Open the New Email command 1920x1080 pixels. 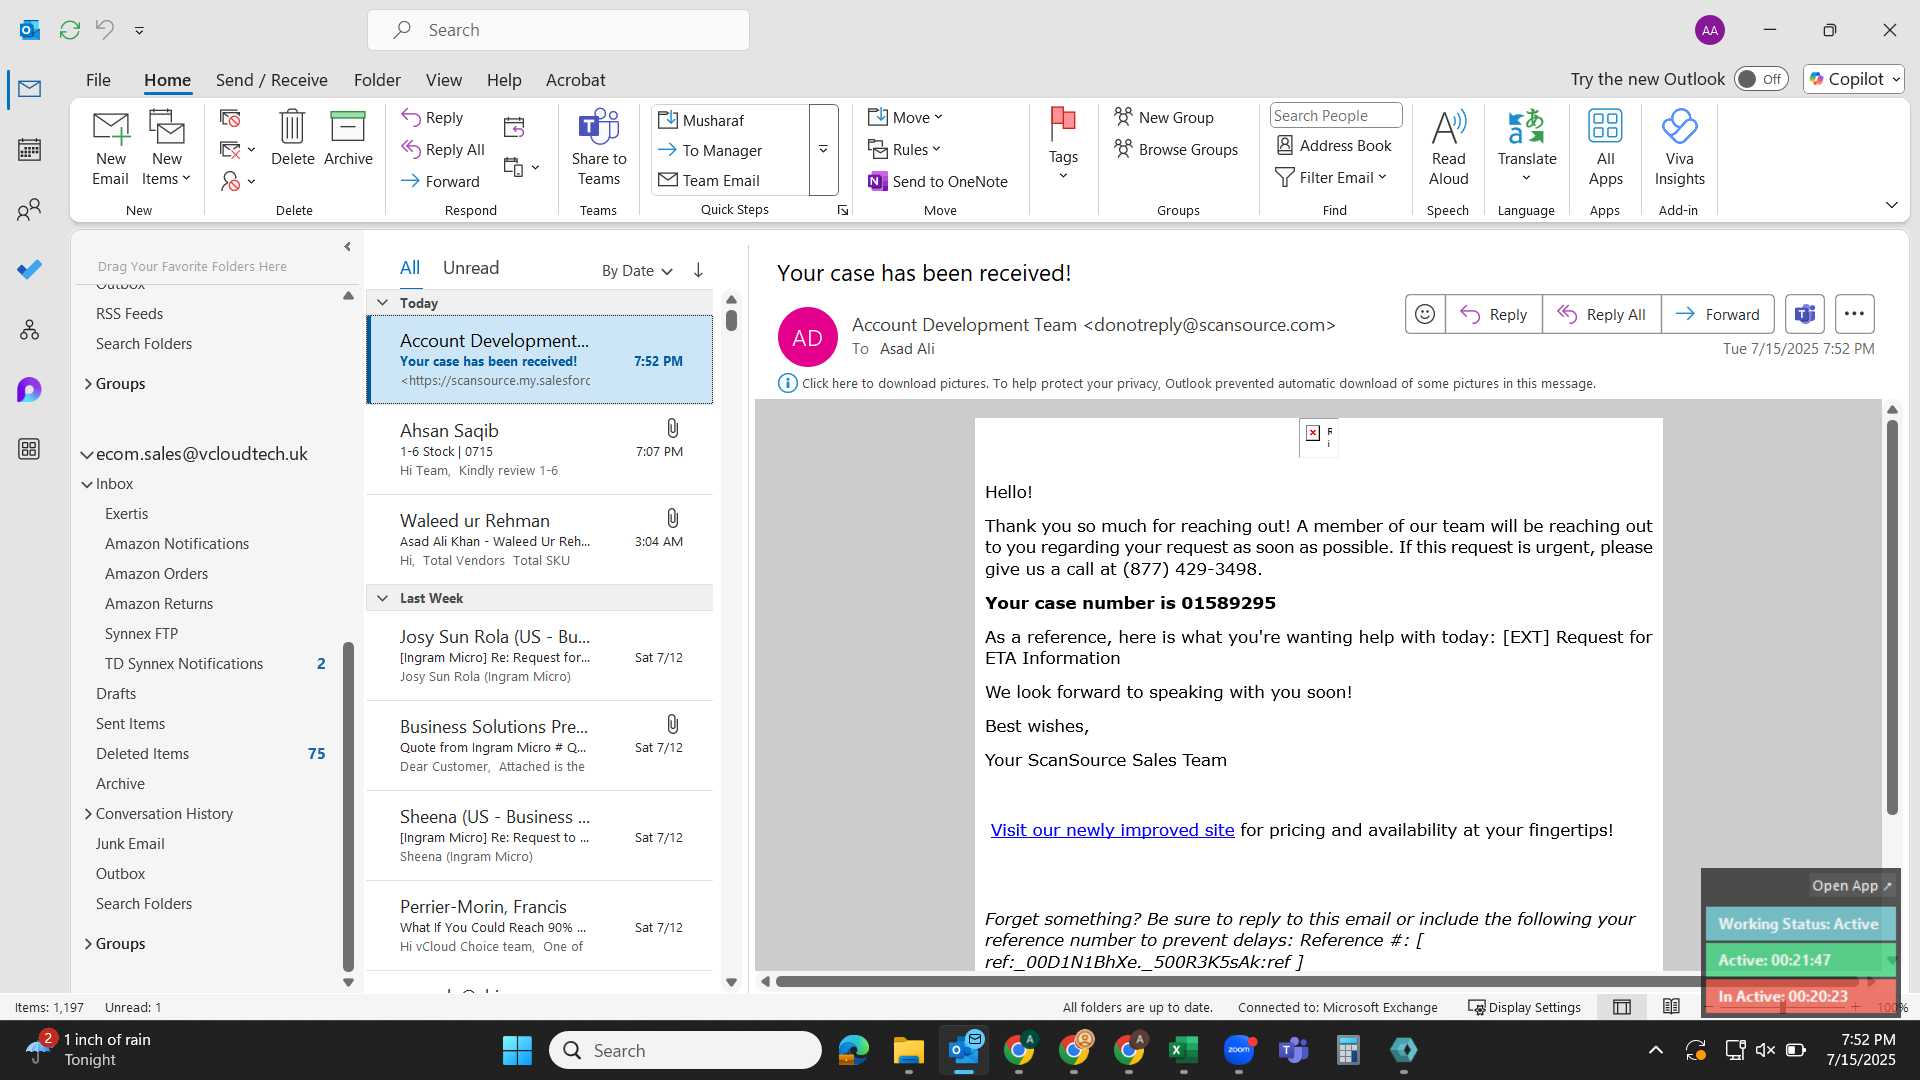110,148
